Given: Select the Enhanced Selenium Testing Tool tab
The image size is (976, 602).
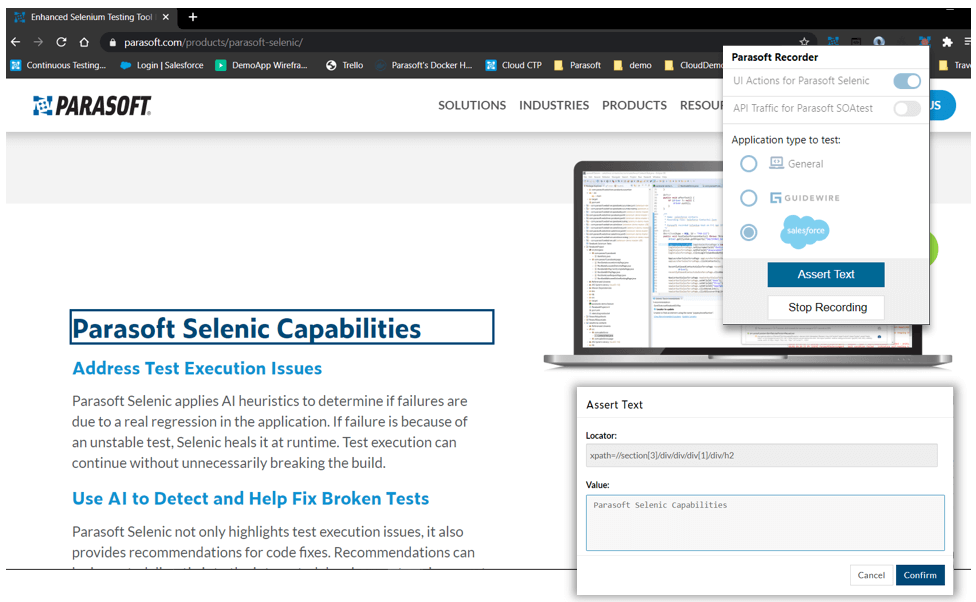Looking at the screenshot, I should click(92, 17).
